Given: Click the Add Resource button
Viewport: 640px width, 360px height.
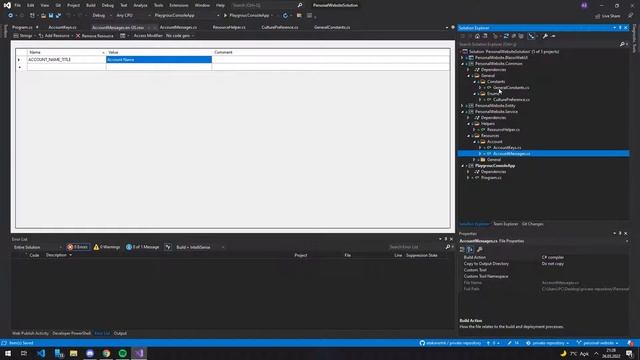Looking at the screenshot, I should point(54,36).
